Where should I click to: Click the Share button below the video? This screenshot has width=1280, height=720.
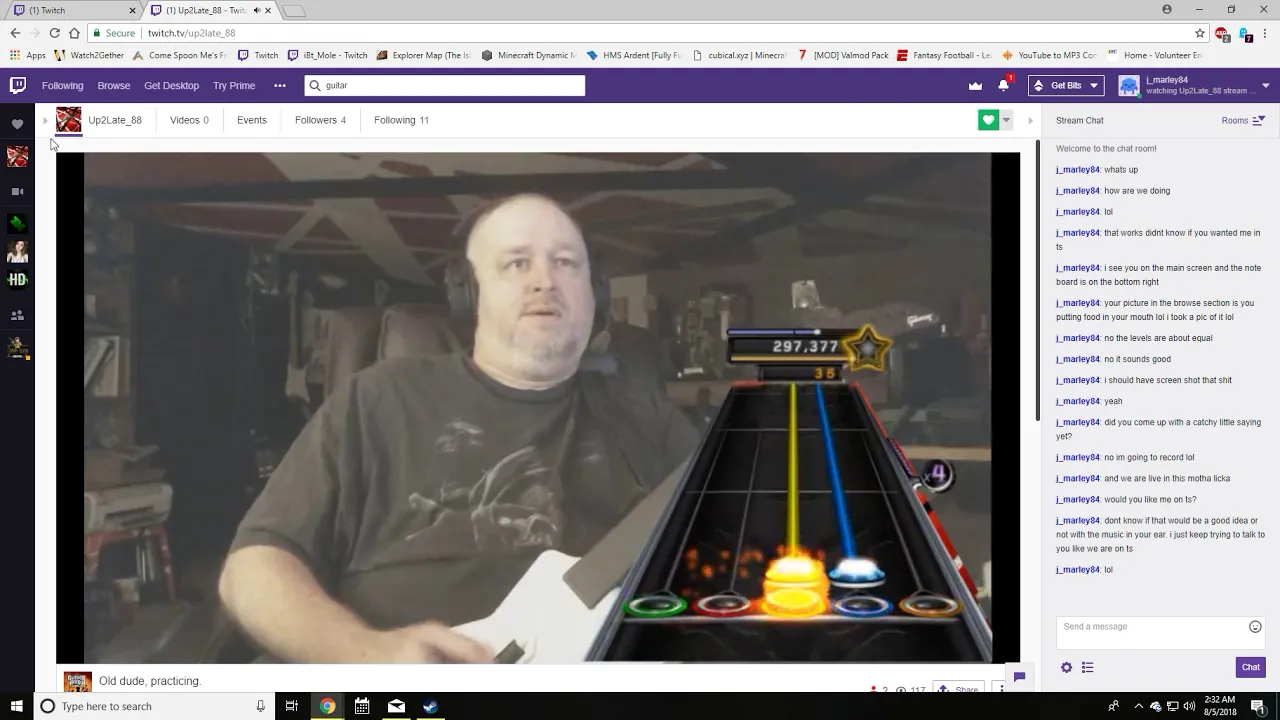pos(956,689)
